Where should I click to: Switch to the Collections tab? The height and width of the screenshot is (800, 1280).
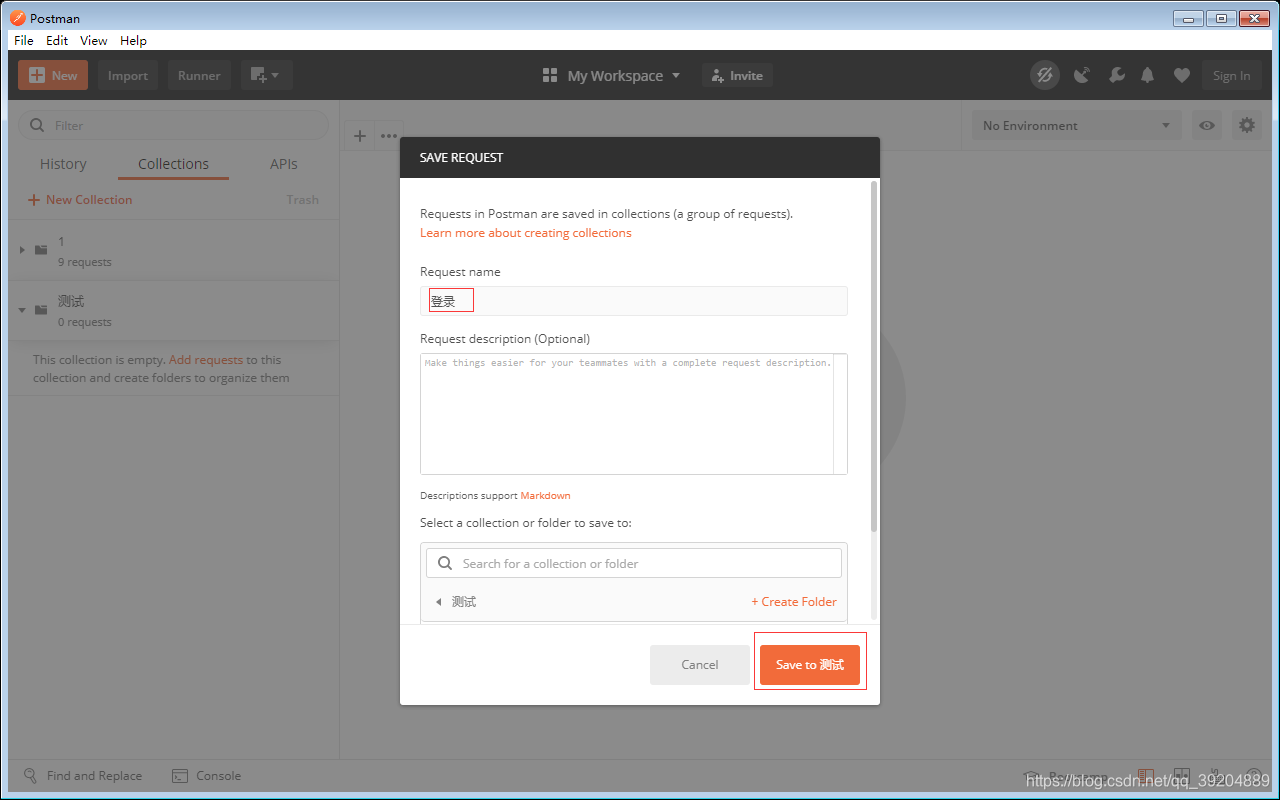point(173,164)
